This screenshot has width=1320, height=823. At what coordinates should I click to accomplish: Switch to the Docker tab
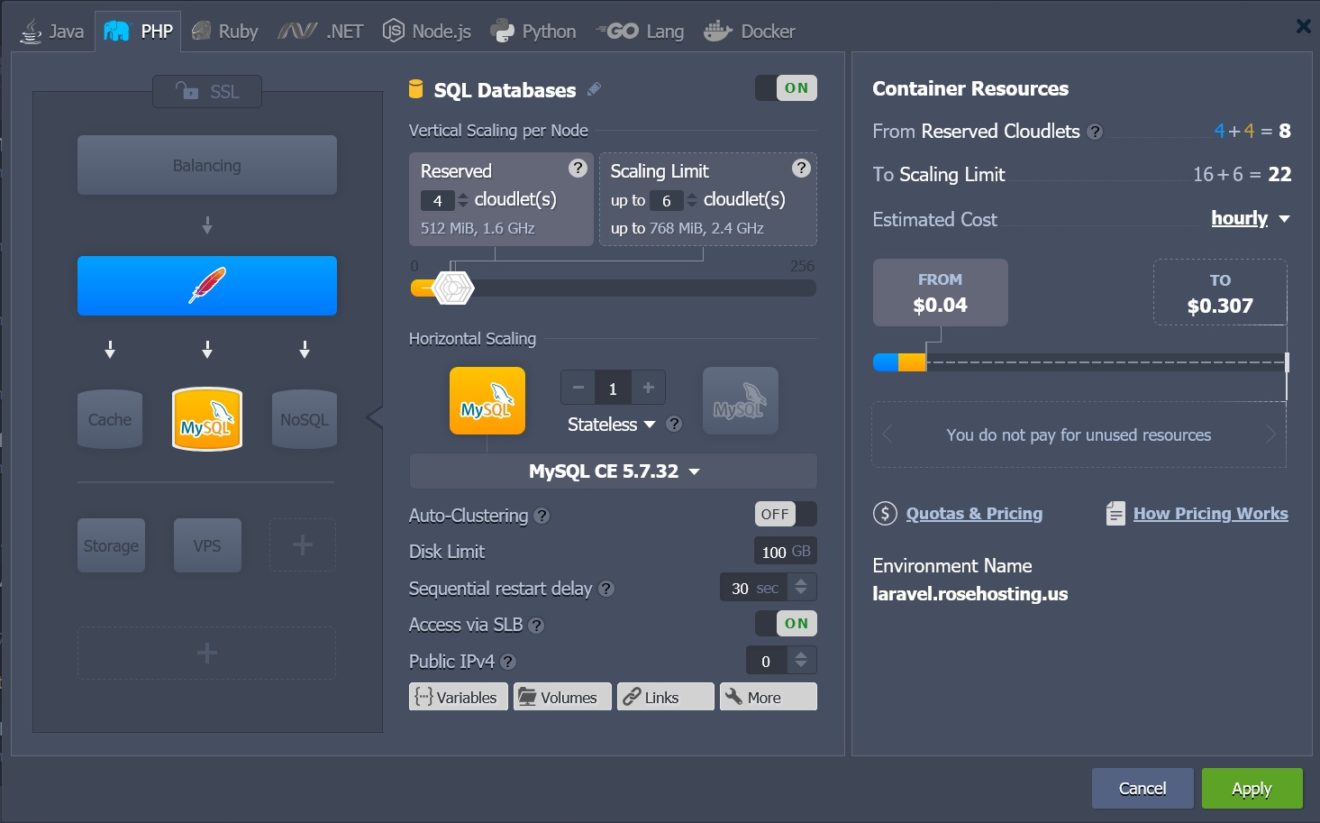(x=749, y=29)
